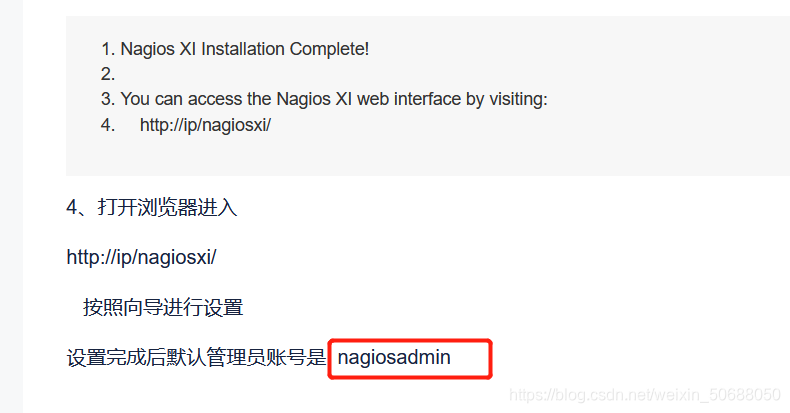Screen dimensions: 790x413
Task: Click the sentence '设置完成后默认管理员账号是'
Action: point(196,358)
